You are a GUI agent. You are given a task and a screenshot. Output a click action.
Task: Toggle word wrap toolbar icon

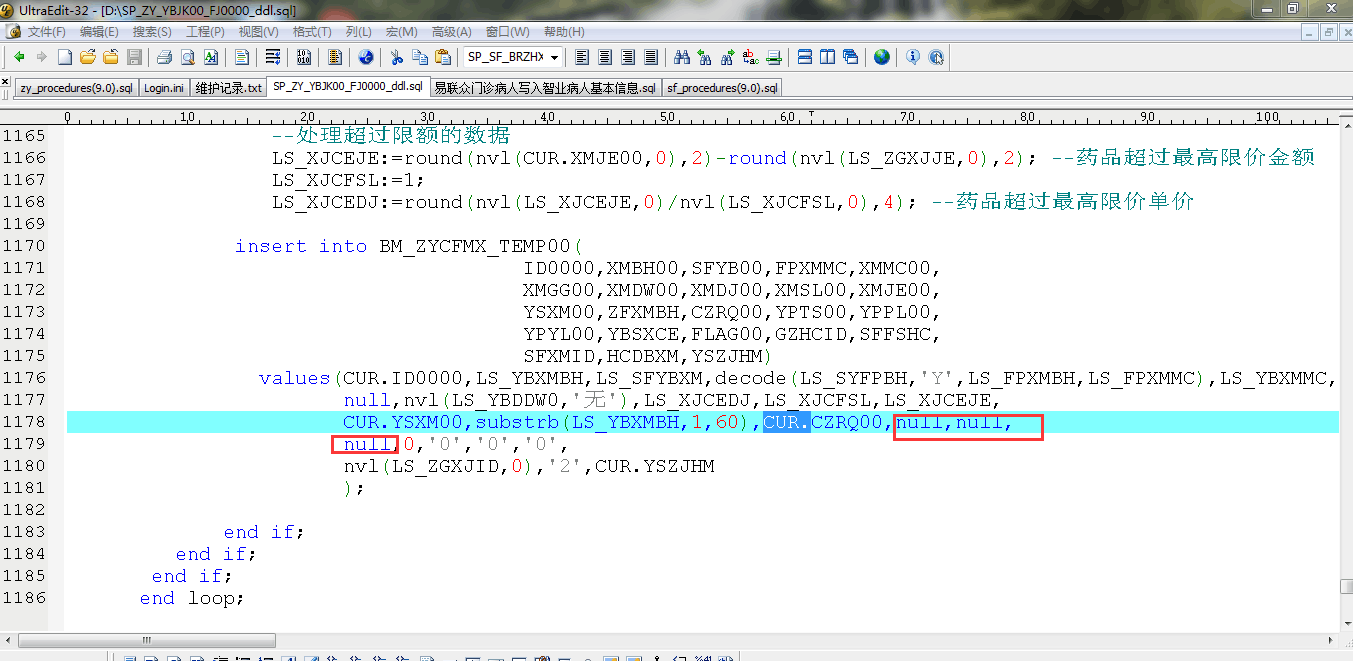[272, 57]
